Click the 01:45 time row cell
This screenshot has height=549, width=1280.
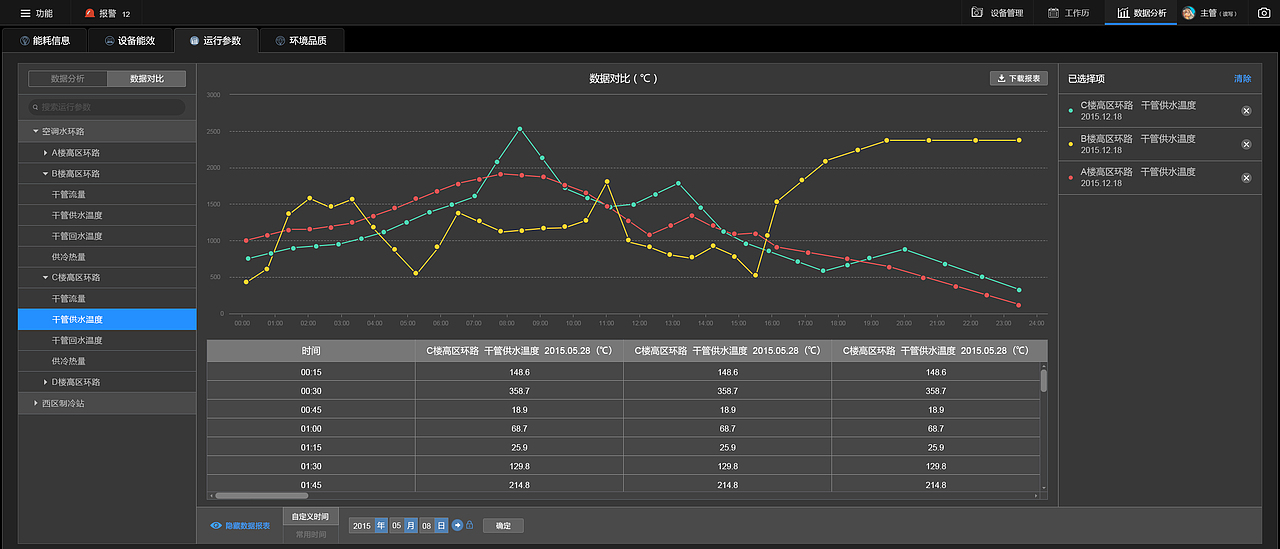[311, 485]
